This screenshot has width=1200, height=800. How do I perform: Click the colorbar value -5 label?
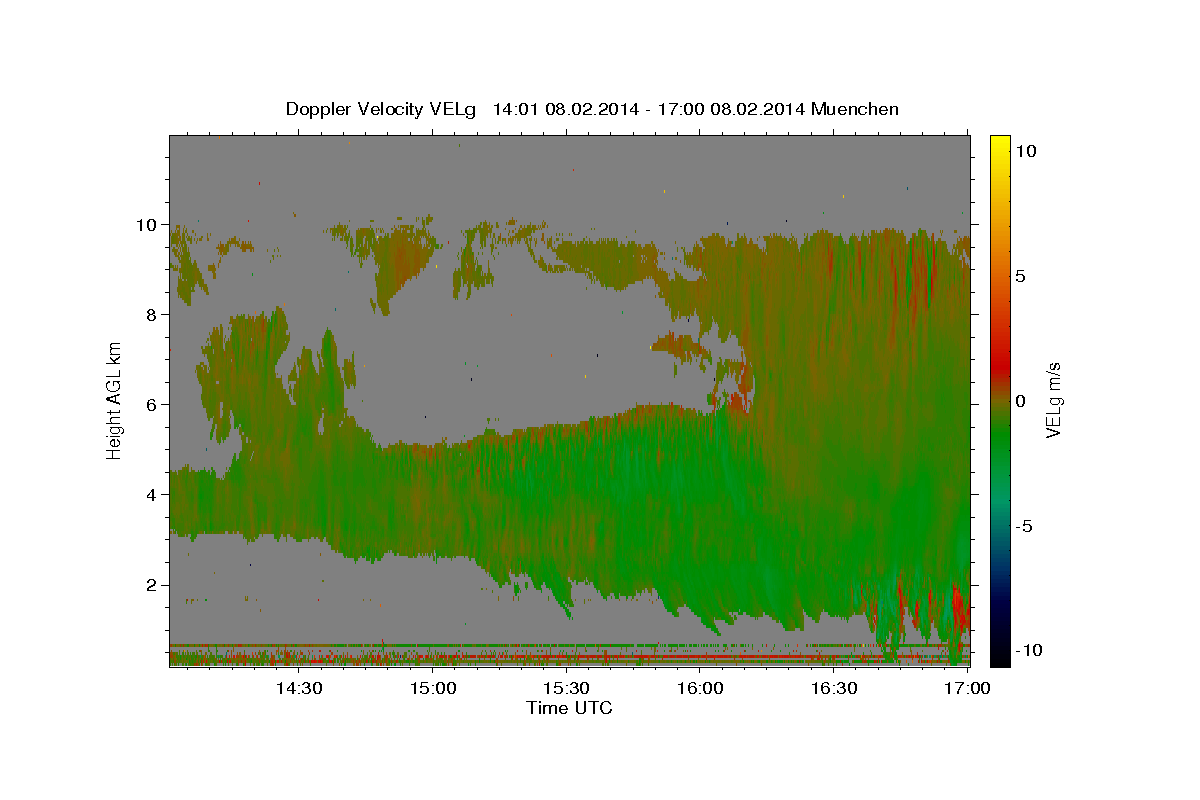1024,526
